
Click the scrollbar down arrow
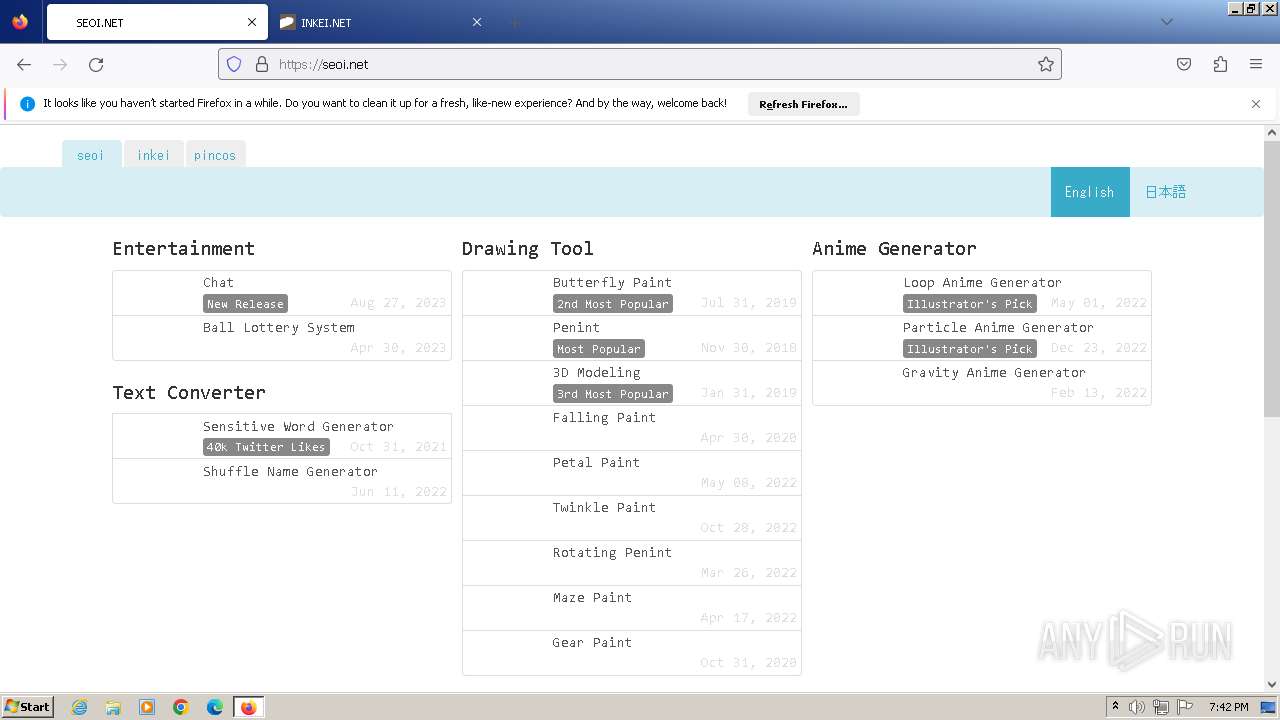tap(1272, 684)
